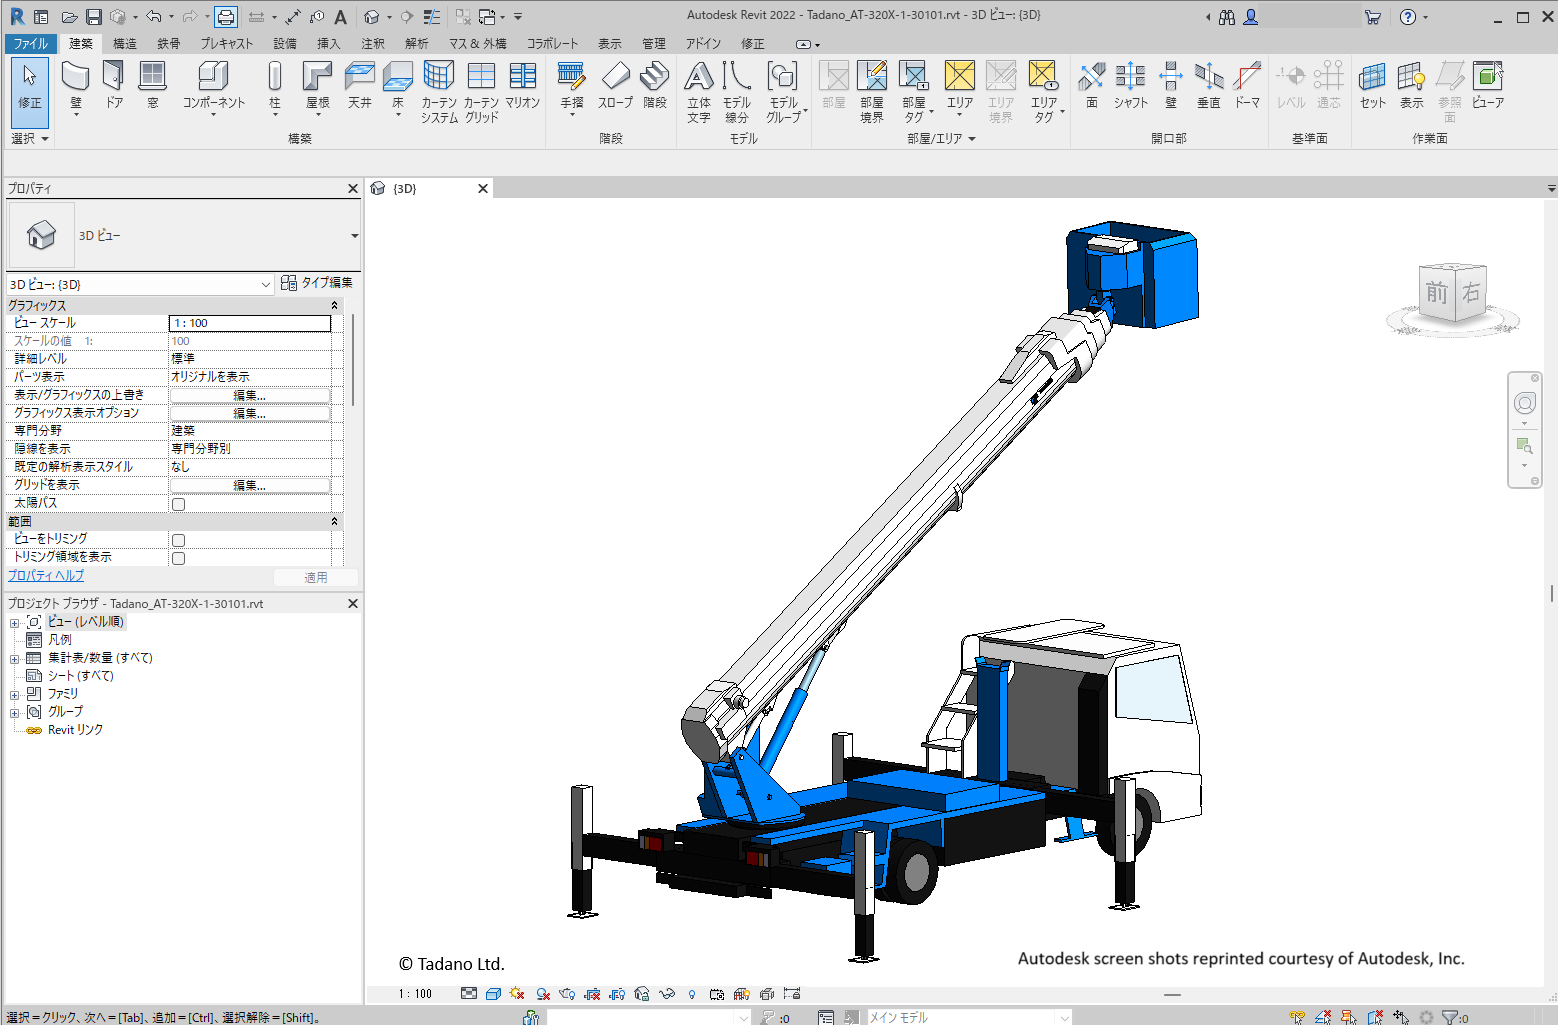1558x1025 pixels.
Task: Enable the 太陽パス checkbox
Action: 179,504
